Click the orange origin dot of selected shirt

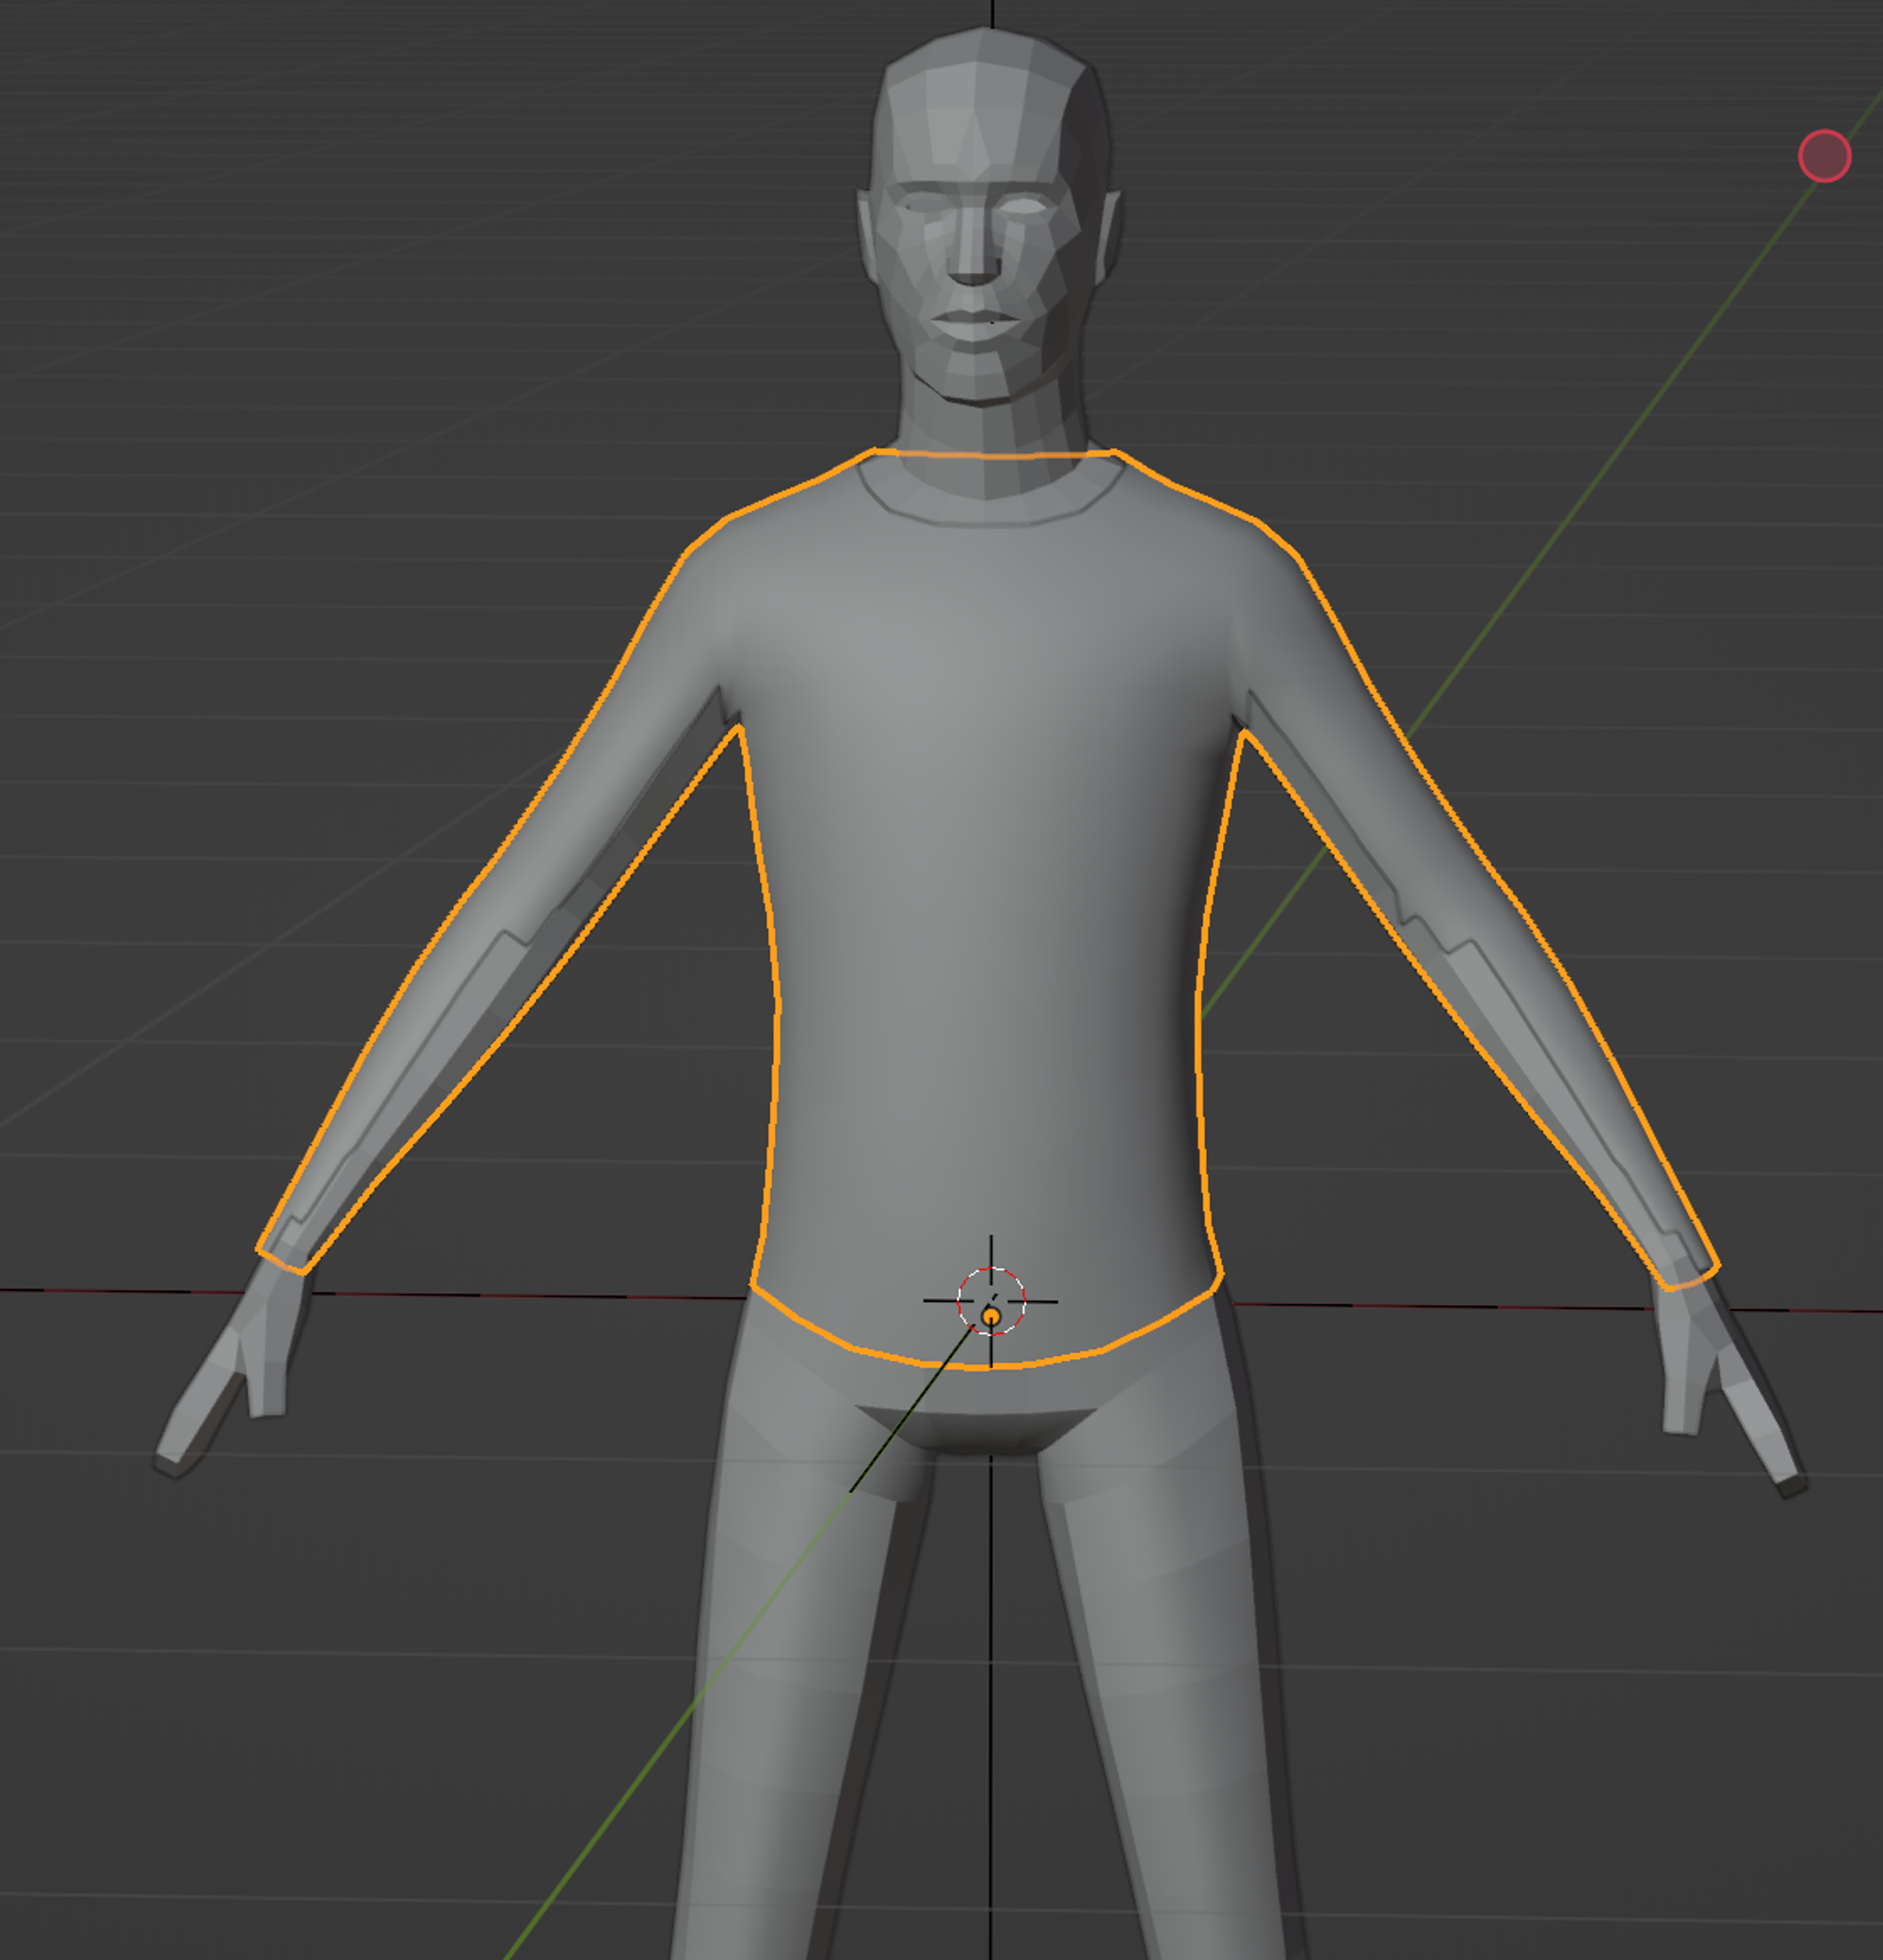click(991, 1317)
